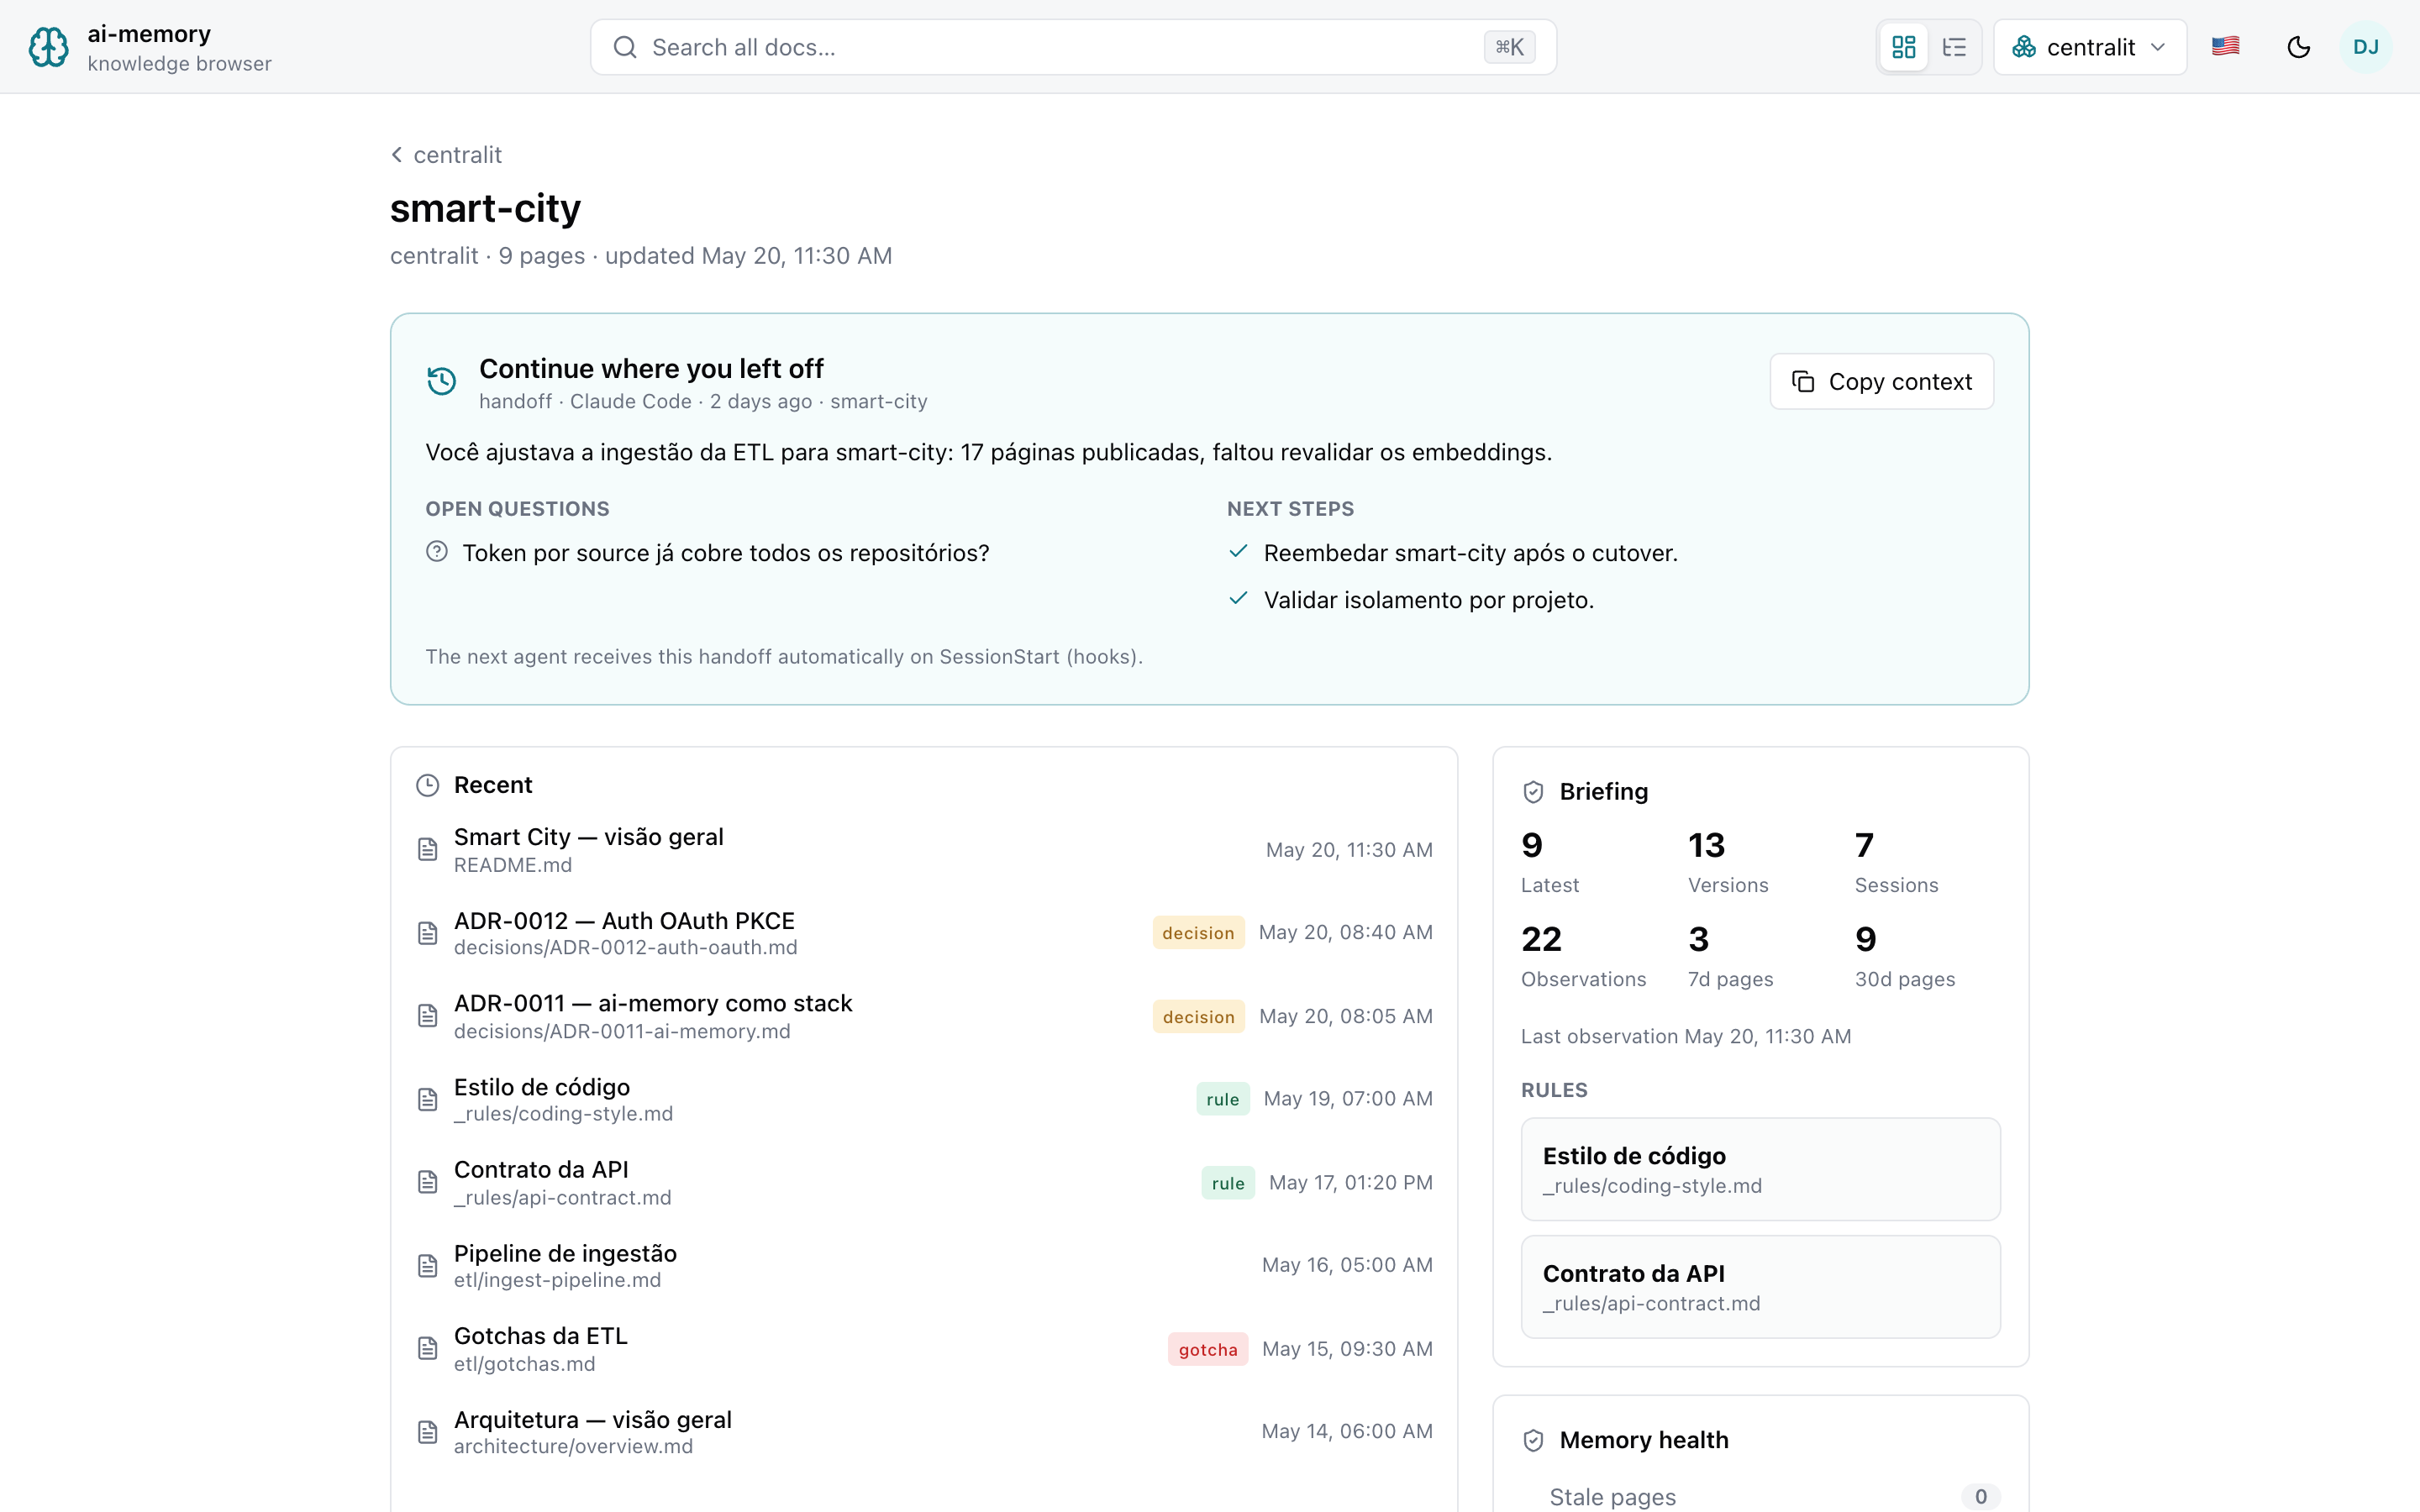
Task: Click the Stale pages count badge
Action: [x=1980, y=1496]
